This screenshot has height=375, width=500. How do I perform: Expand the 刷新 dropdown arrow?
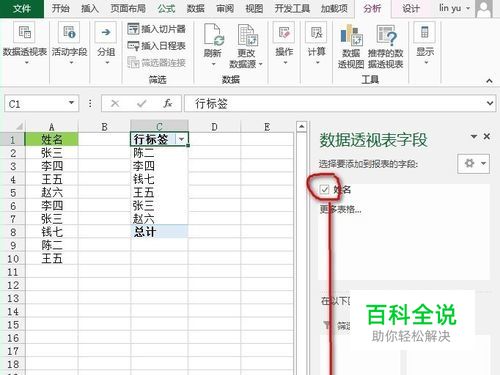[213, 64]
